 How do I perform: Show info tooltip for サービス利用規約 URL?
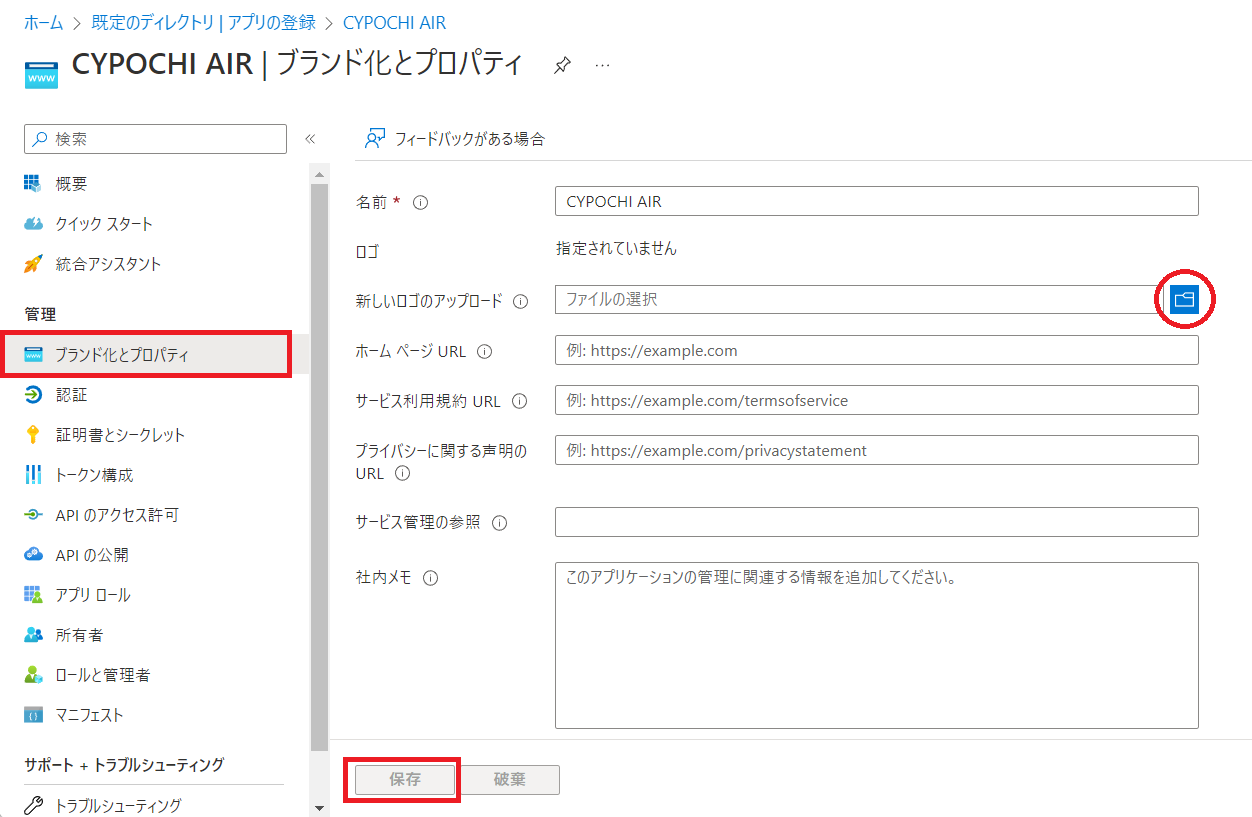tap(519, 402)
